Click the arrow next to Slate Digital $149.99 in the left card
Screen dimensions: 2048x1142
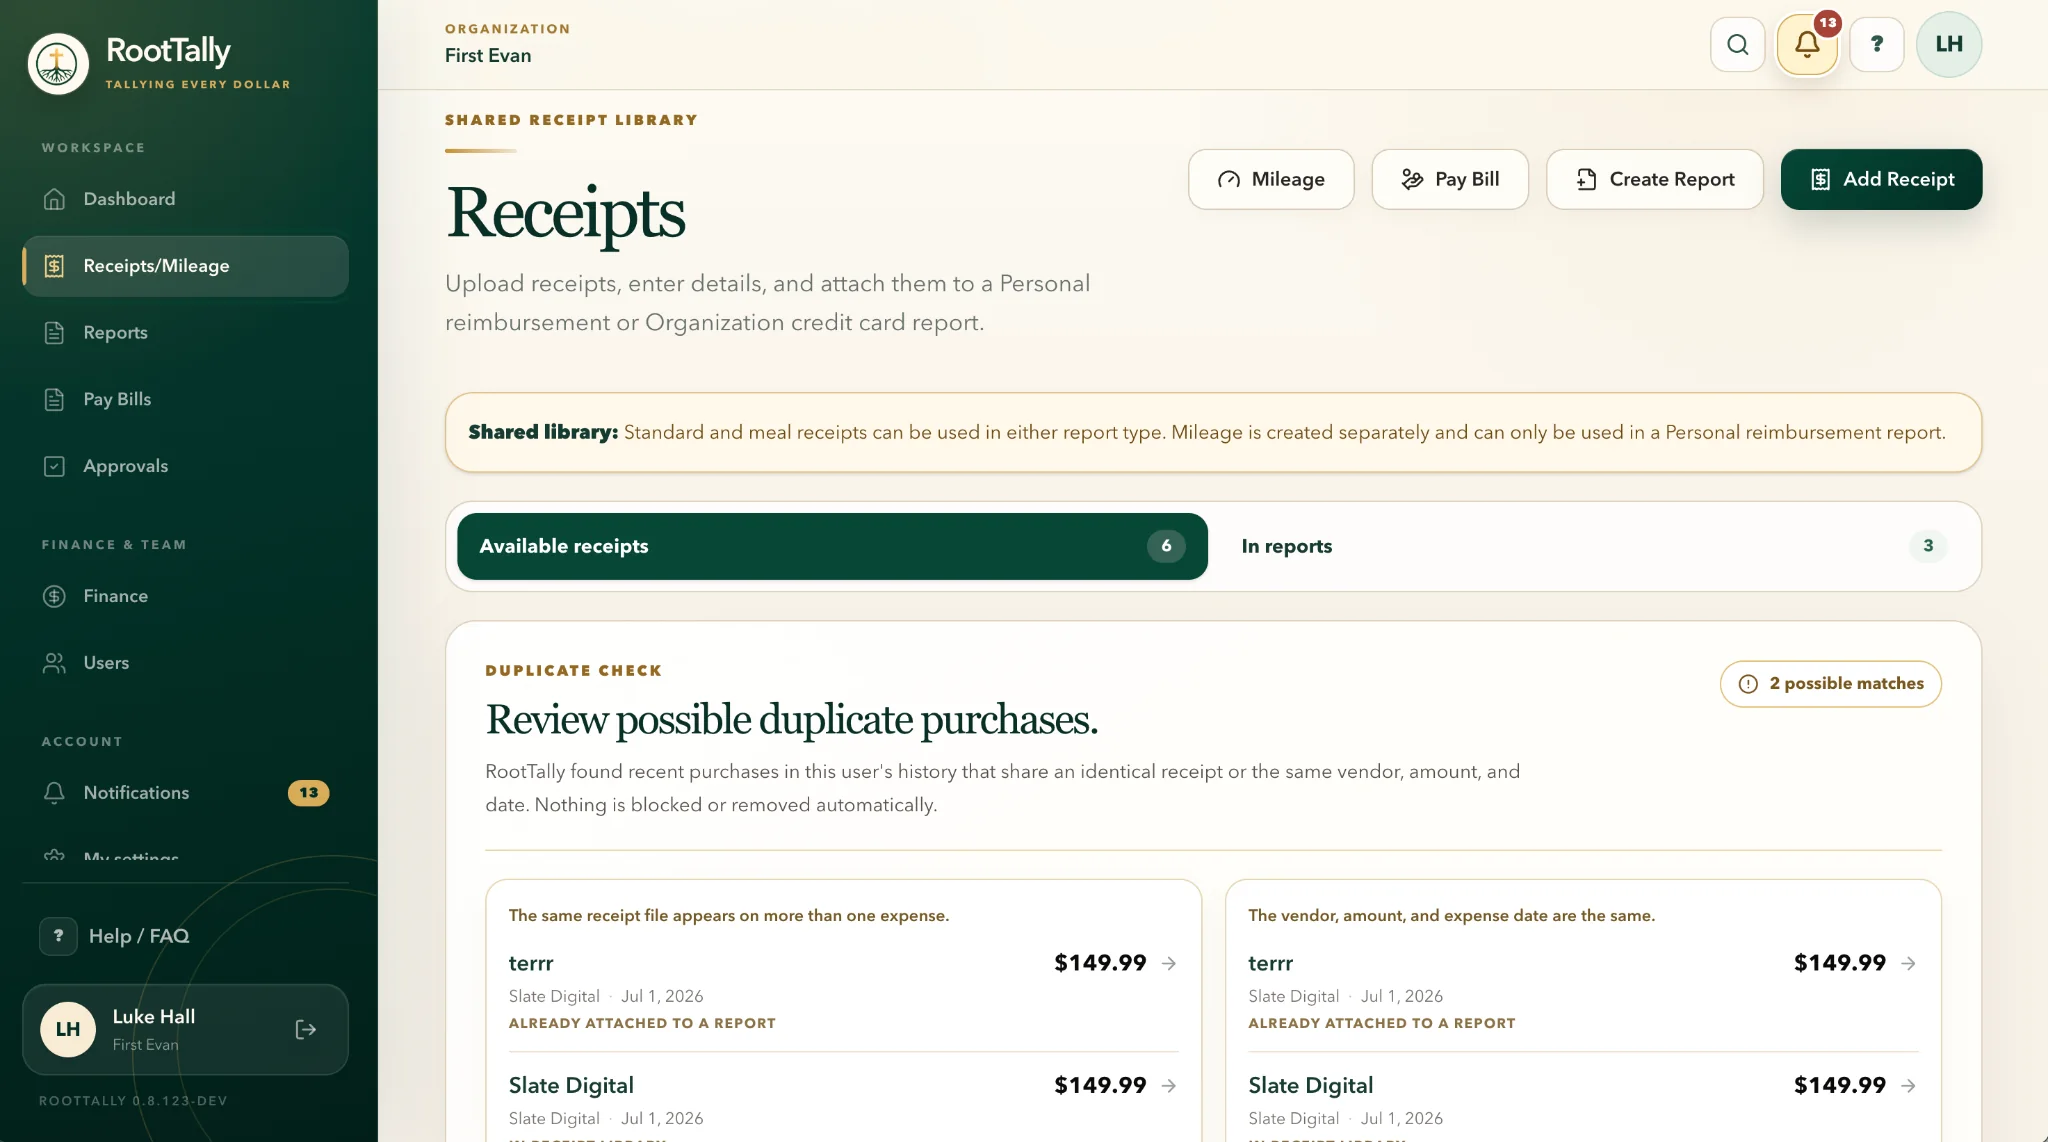(x=1169, y=1086)
